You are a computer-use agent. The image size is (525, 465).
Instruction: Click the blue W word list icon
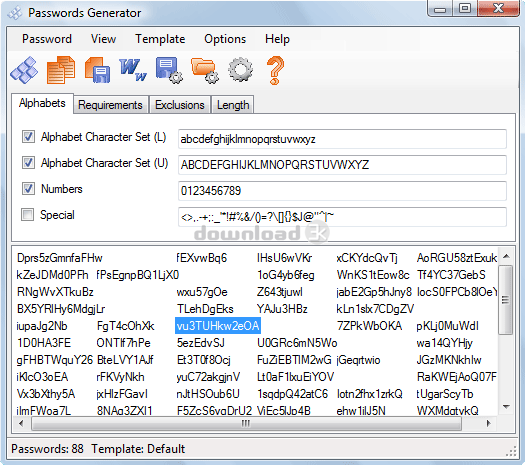coord(133,70)
